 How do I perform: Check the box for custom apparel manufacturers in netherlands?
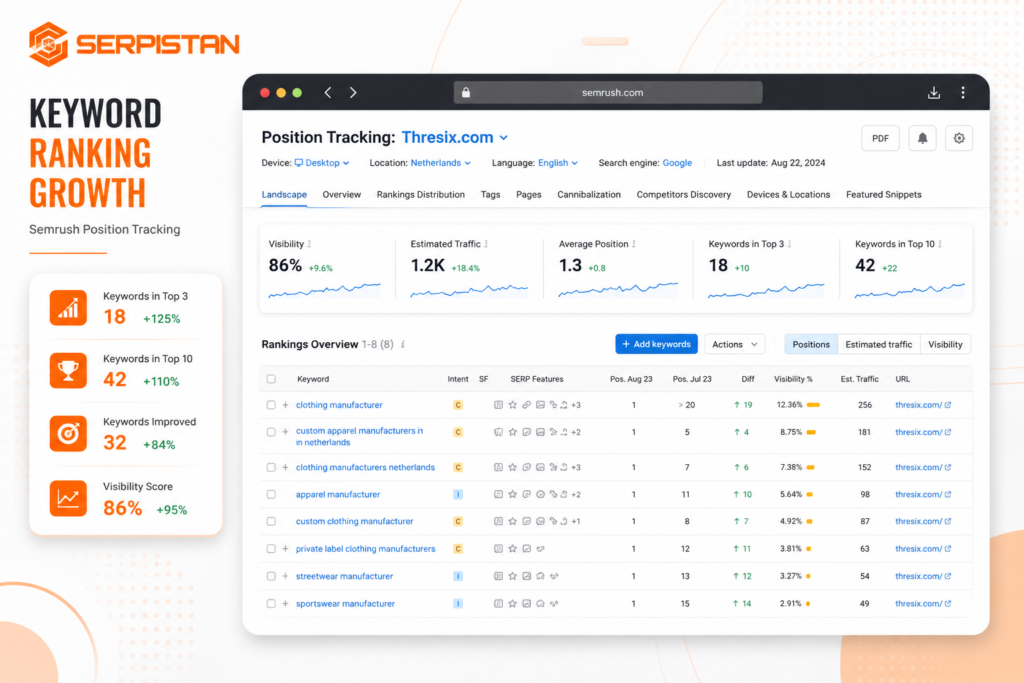[271, 432]
